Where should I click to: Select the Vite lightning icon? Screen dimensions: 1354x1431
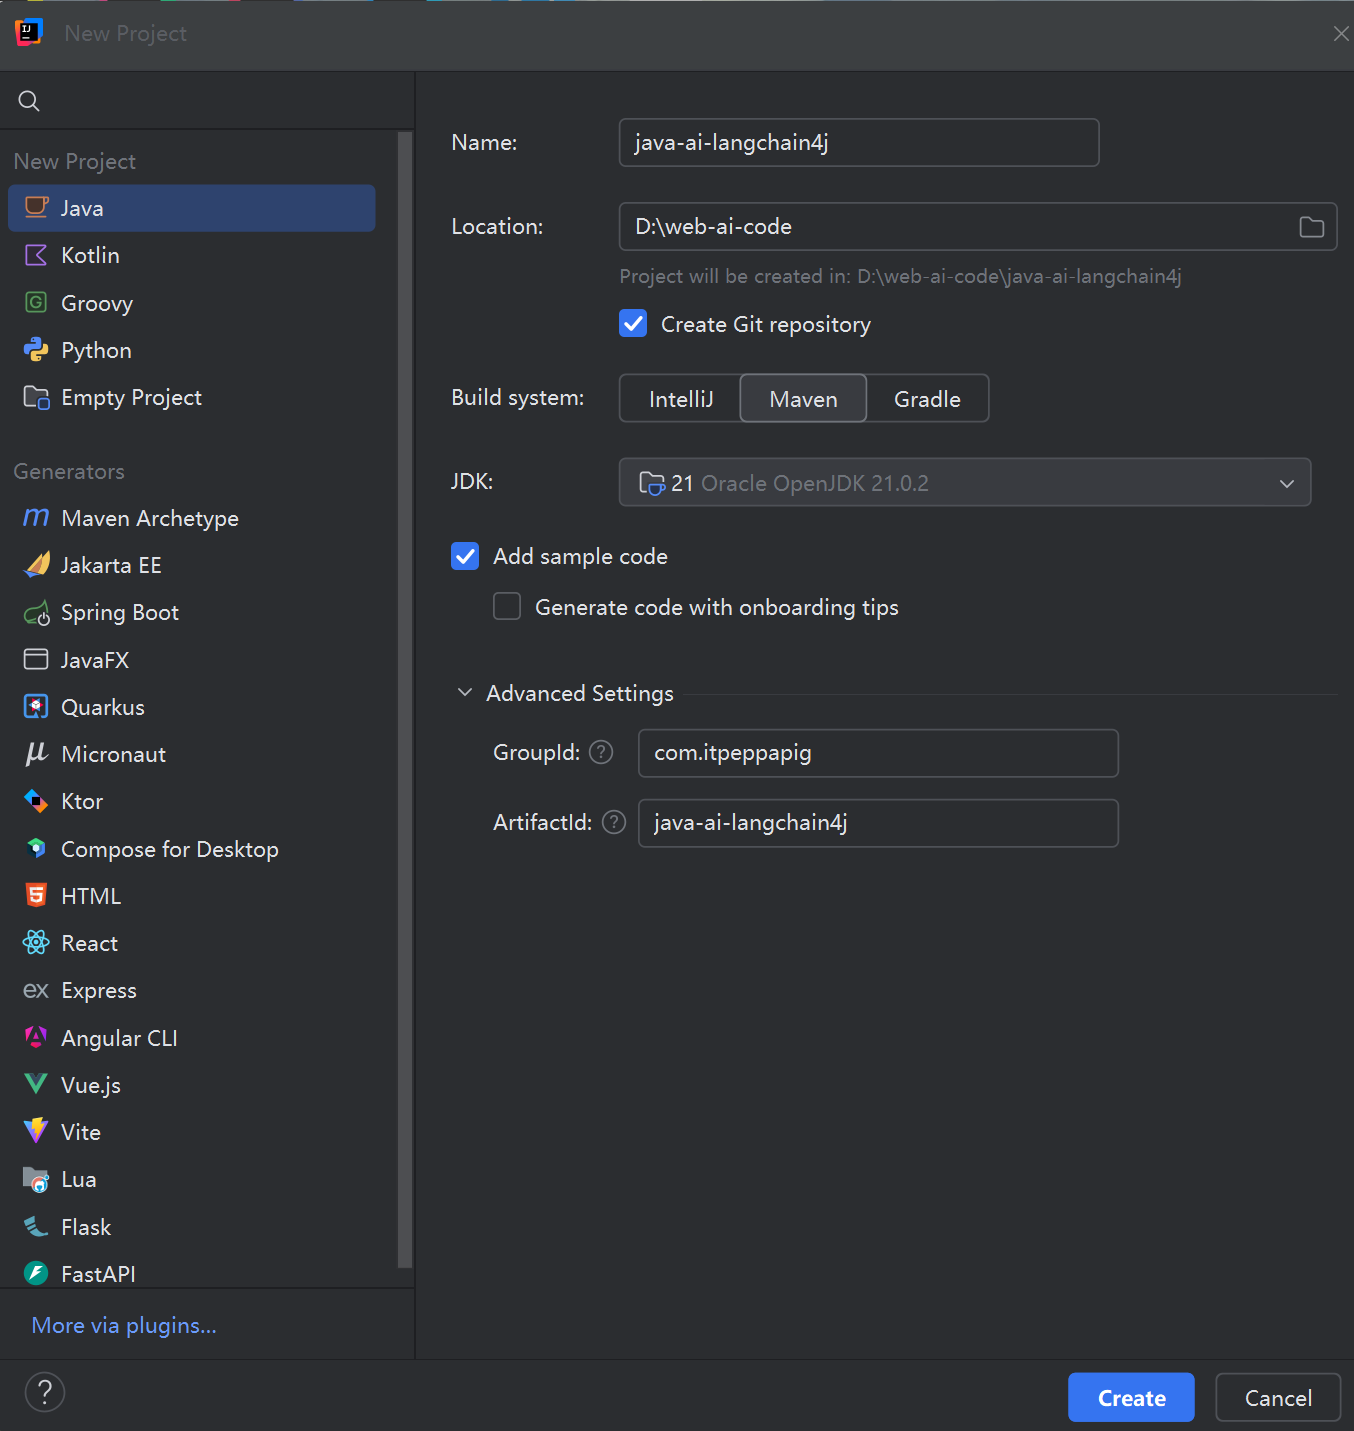pyautogui.click(x=36, y=1131)
